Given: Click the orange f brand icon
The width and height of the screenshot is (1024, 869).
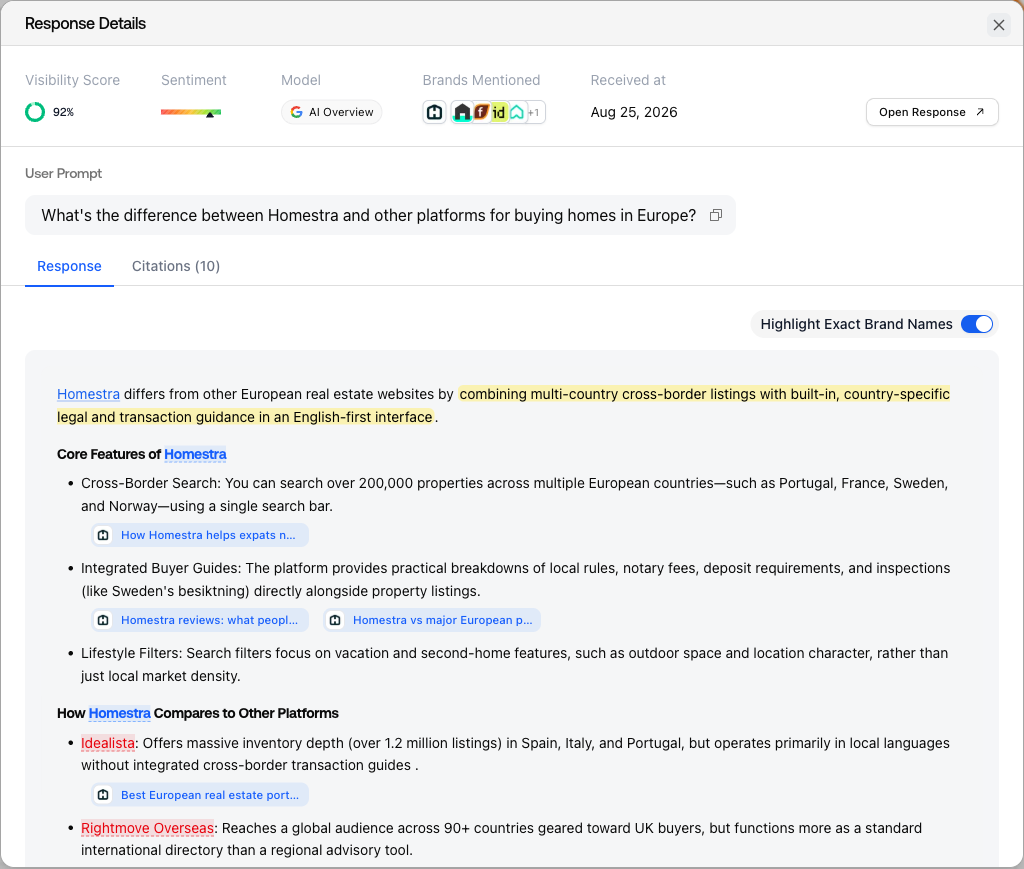Looking at the screenshot, I should (x=481, y=112).
